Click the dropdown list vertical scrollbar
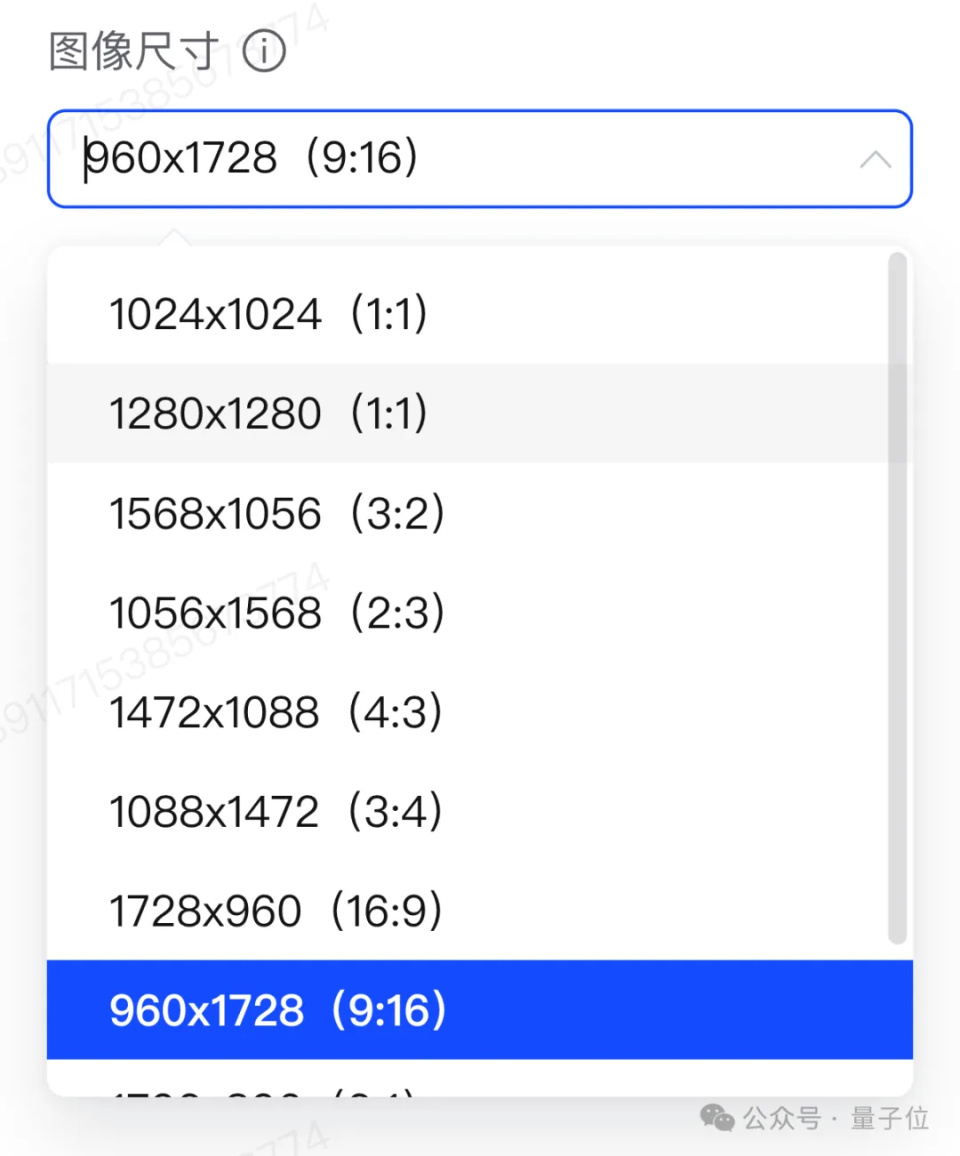Viewport: 960px width, 1156px height. coord(897,600)
